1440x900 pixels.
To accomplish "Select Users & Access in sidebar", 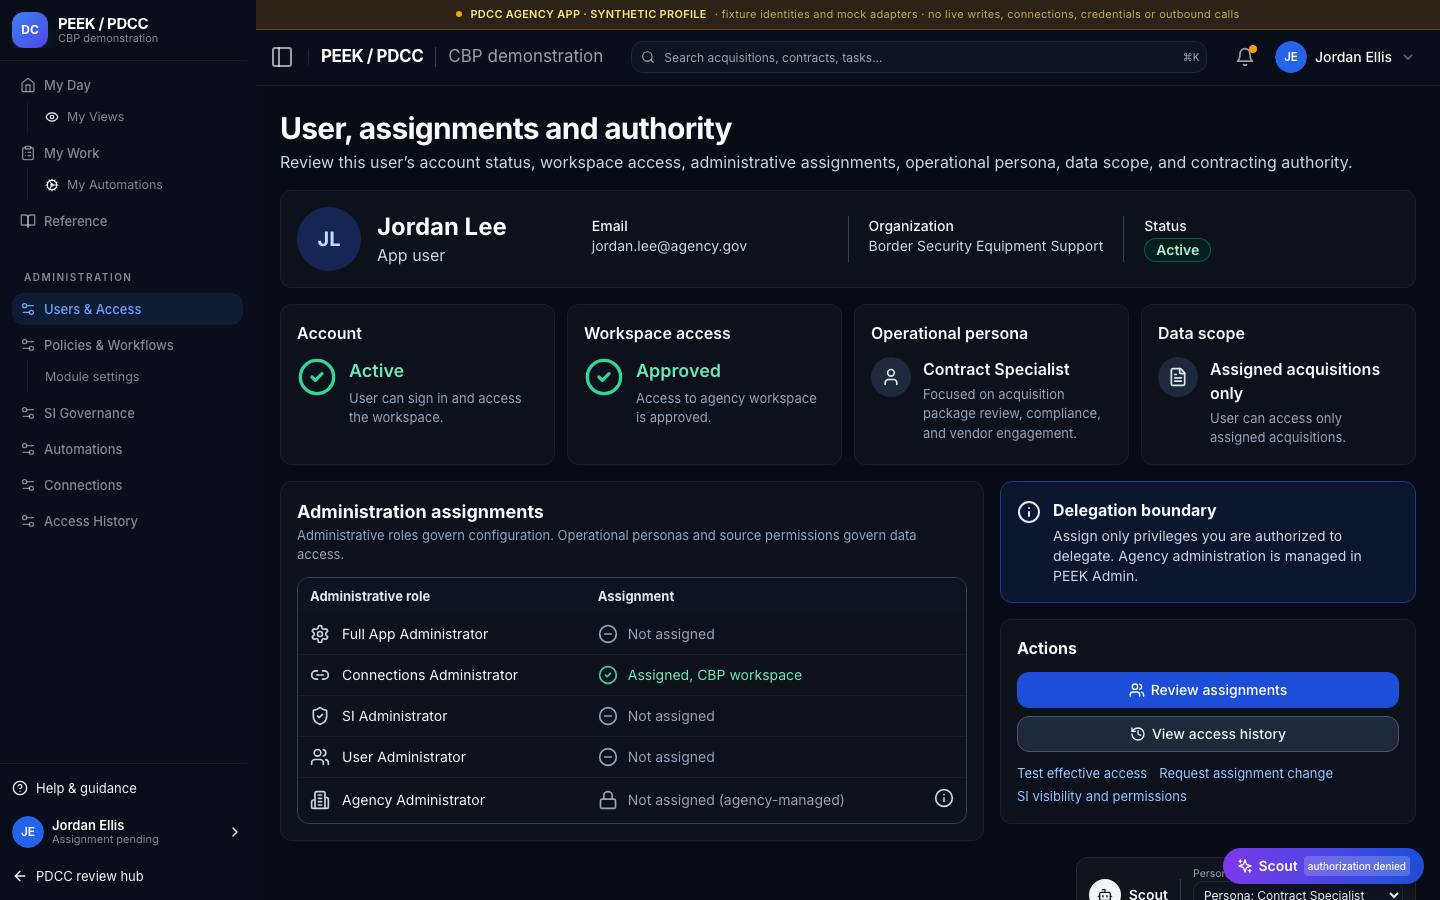I will pos(127,309).
